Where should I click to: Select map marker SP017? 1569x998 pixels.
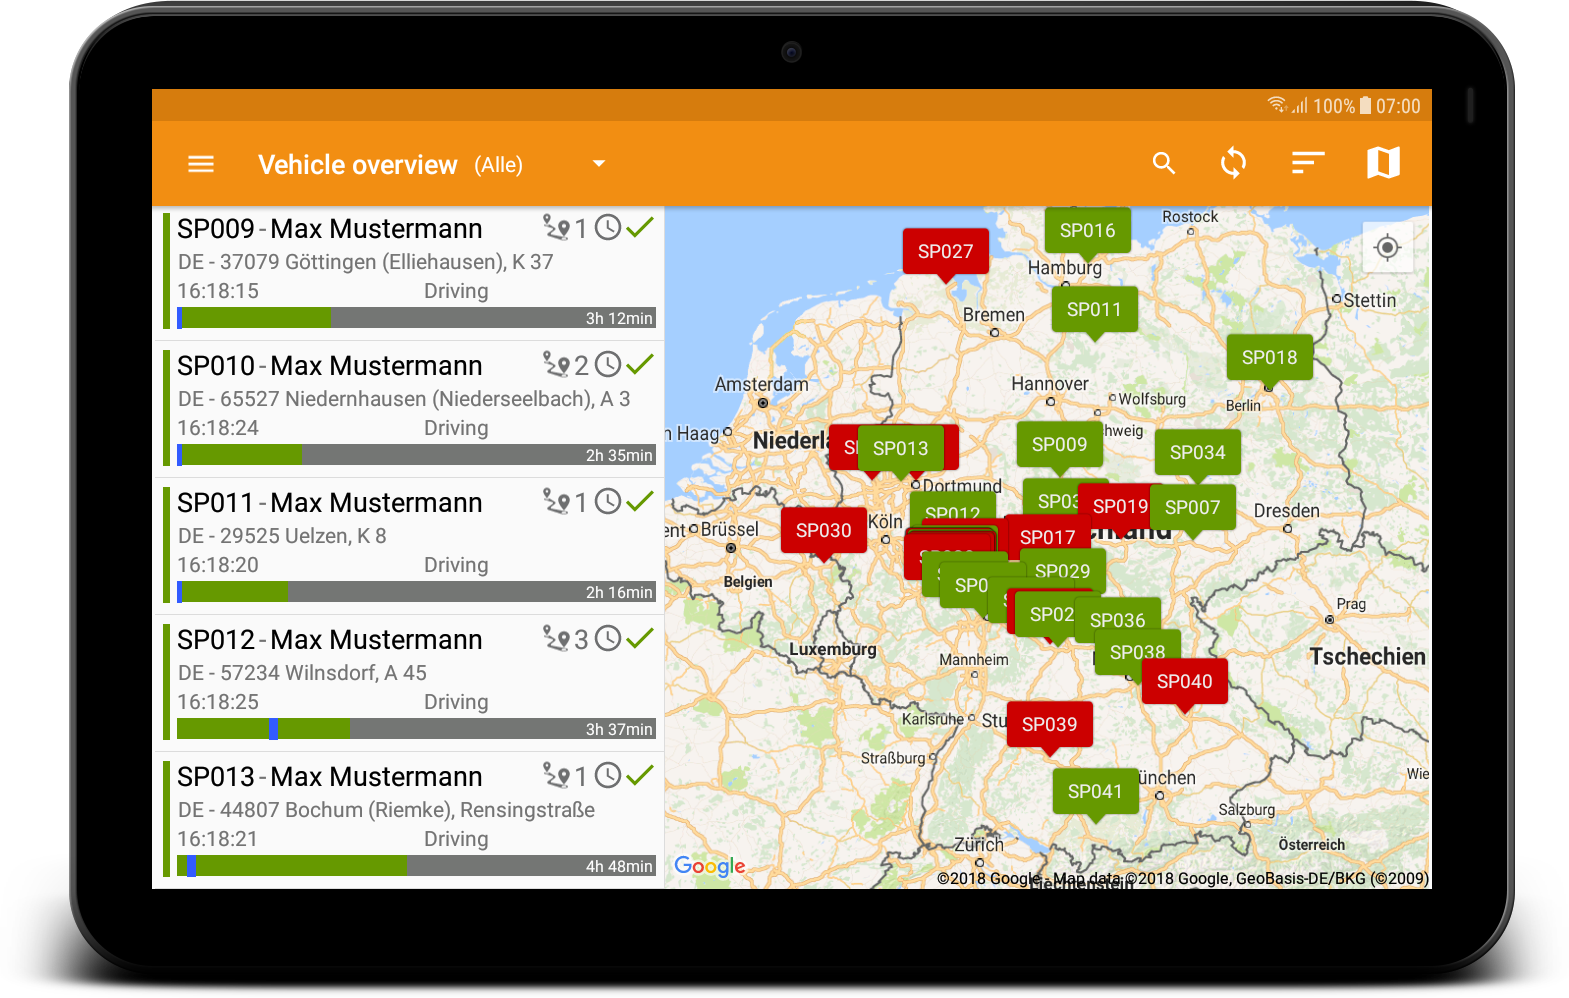(x=1047, y=537)
